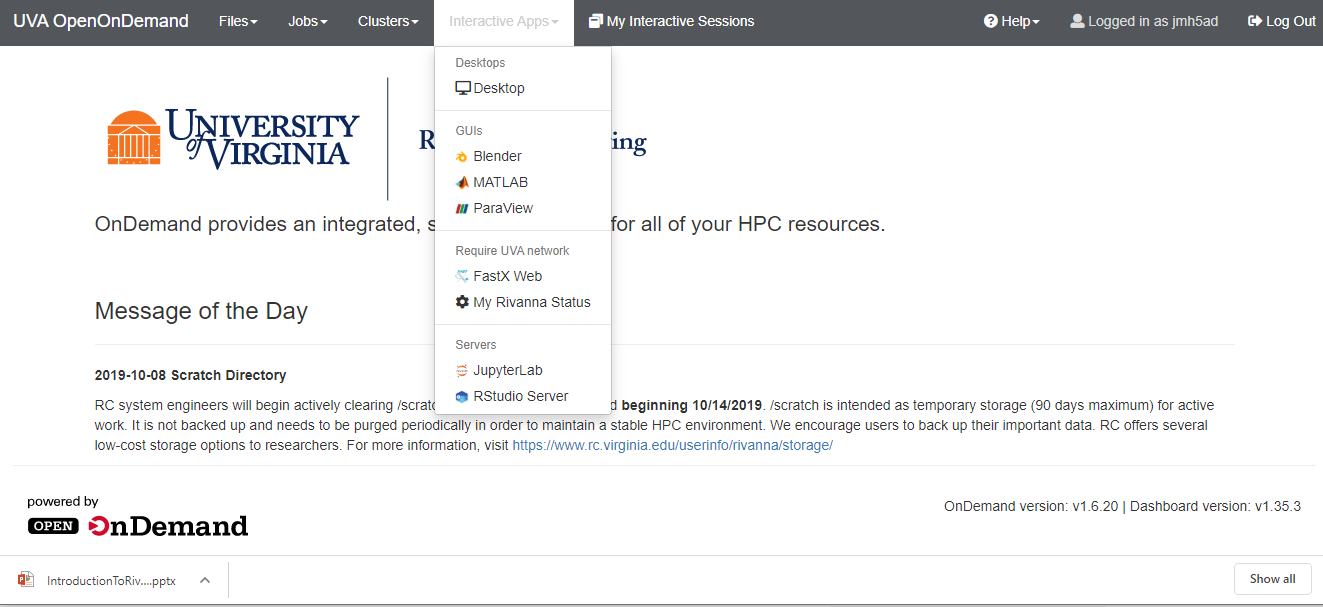This screenshot has height=607, width=1323.
Task: Expand the Help menu
Action: [x=1011, y=21]
